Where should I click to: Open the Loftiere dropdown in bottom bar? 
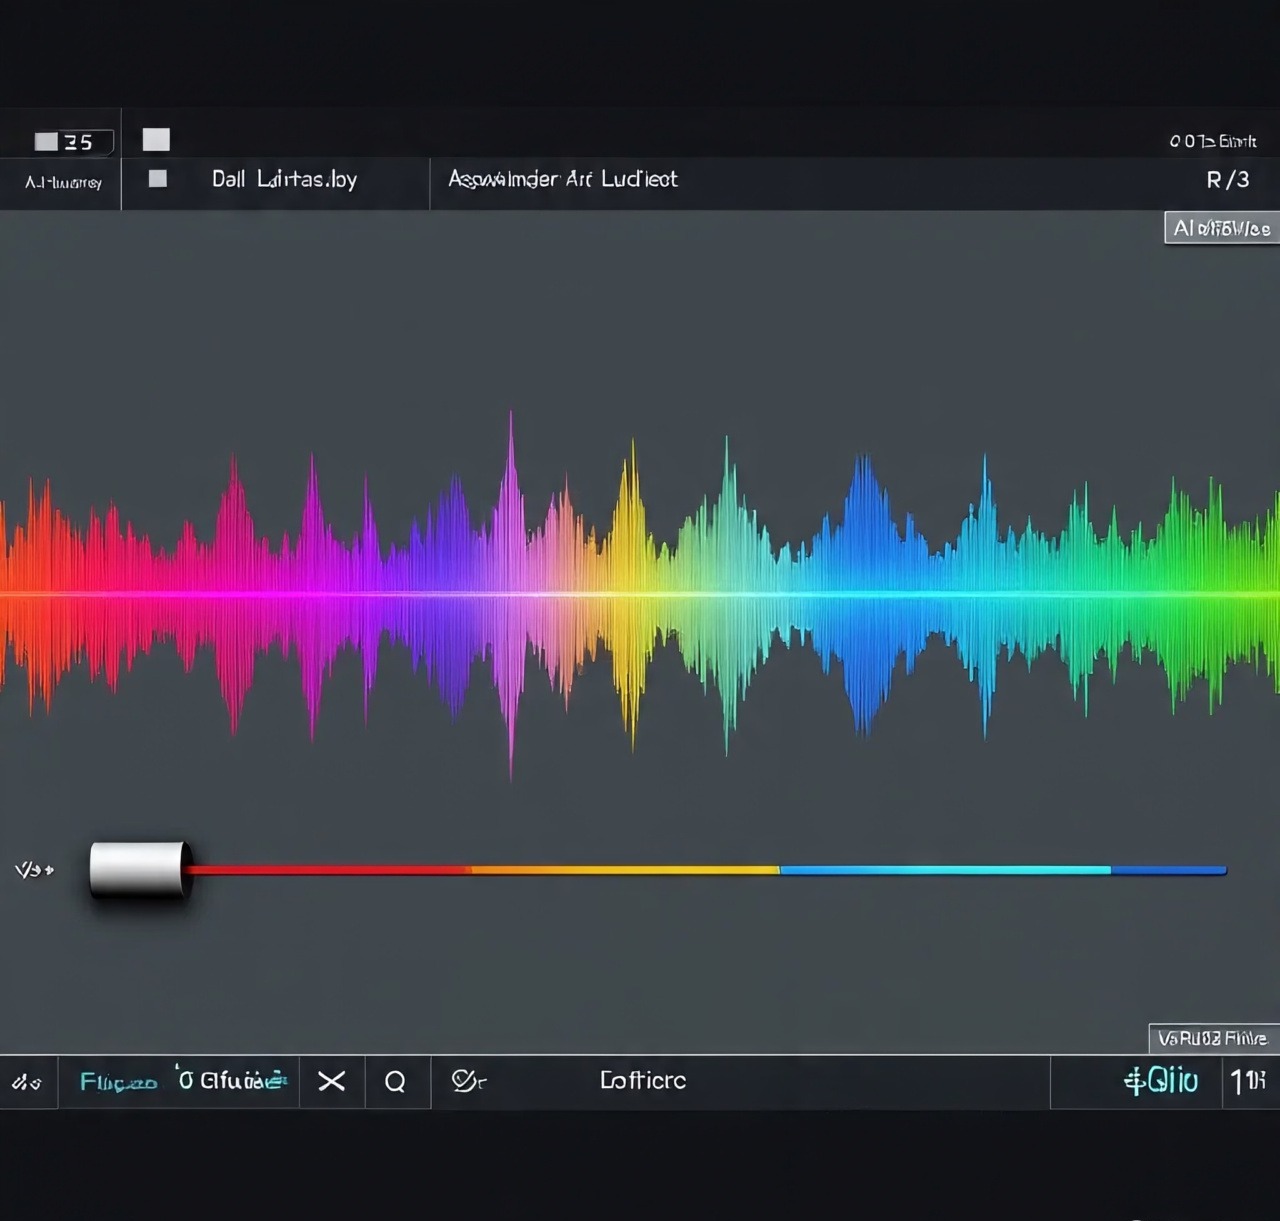click(x=642, y=1080)
